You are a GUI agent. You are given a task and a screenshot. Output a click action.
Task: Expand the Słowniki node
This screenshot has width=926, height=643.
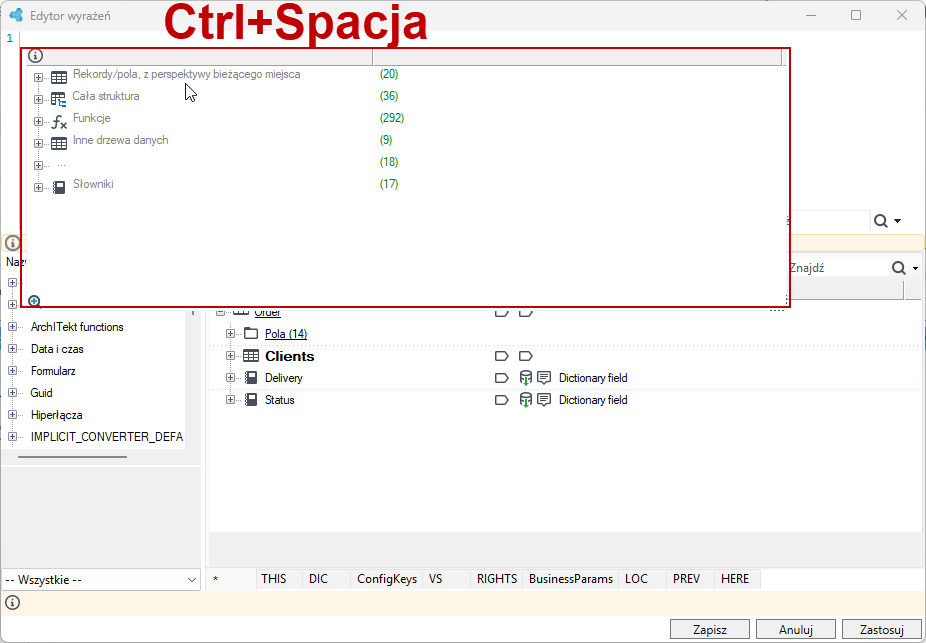(x=38, y=188)
